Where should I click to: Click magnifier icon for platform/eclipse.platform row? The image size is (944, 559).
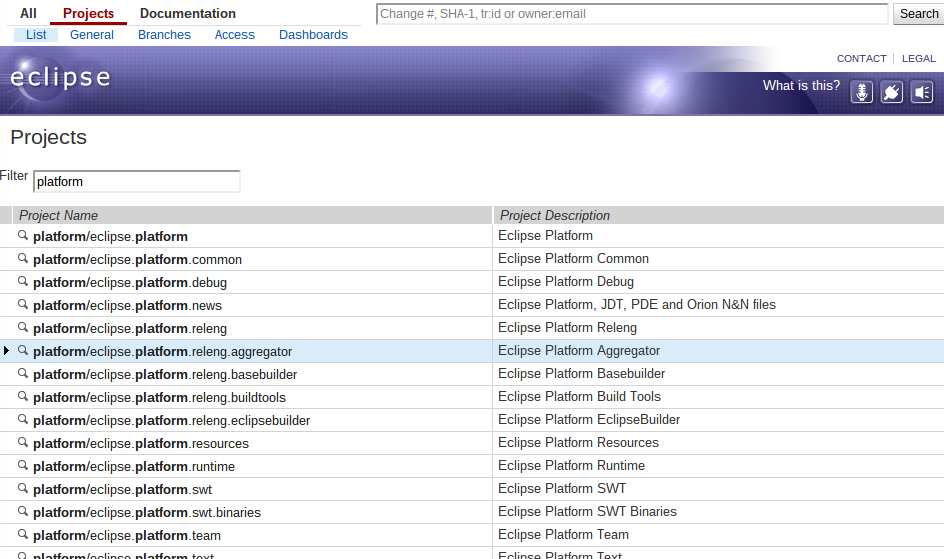pos(23,235)
